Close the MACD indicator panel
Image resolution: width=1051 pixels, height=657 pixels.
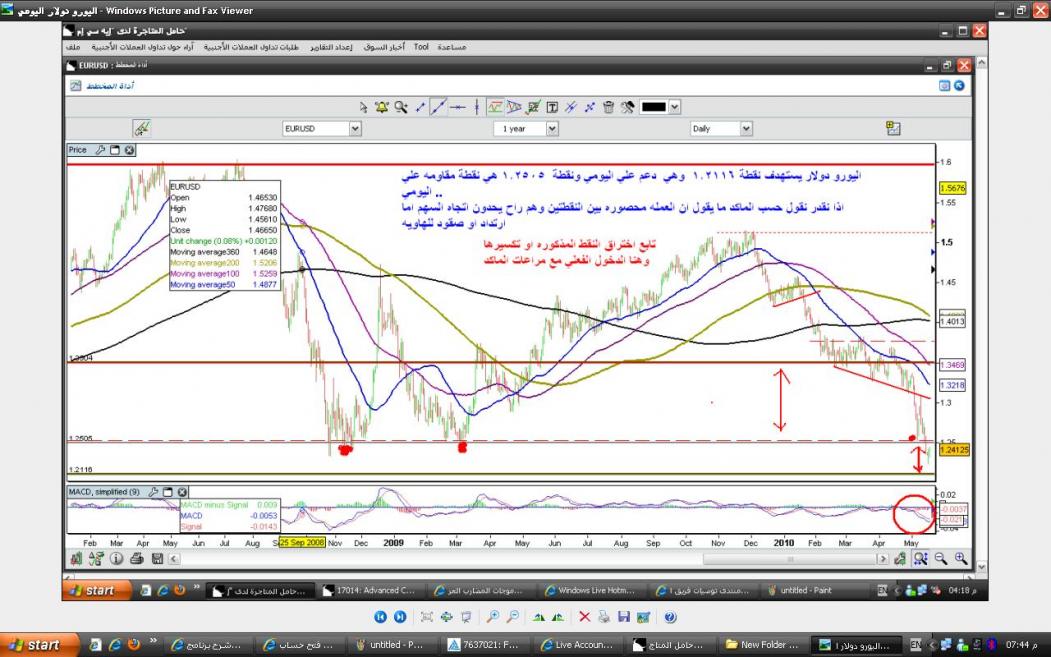point(182,492)
